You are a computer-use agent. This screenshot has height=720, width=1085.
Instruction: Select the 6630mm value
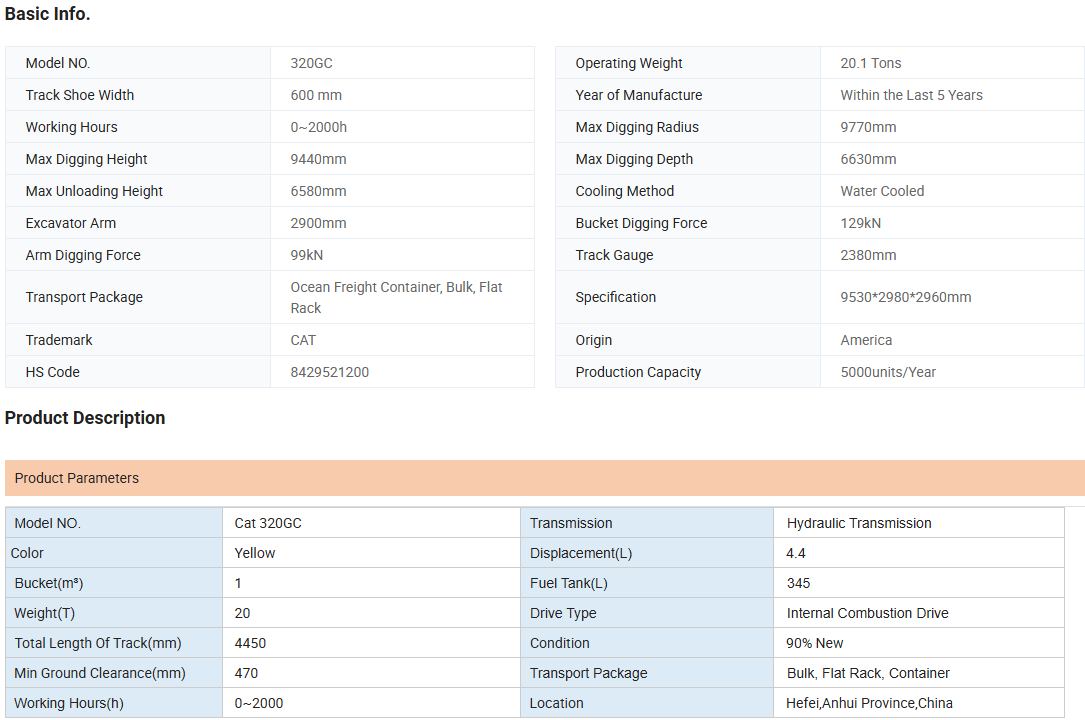[x=868, y=159]
